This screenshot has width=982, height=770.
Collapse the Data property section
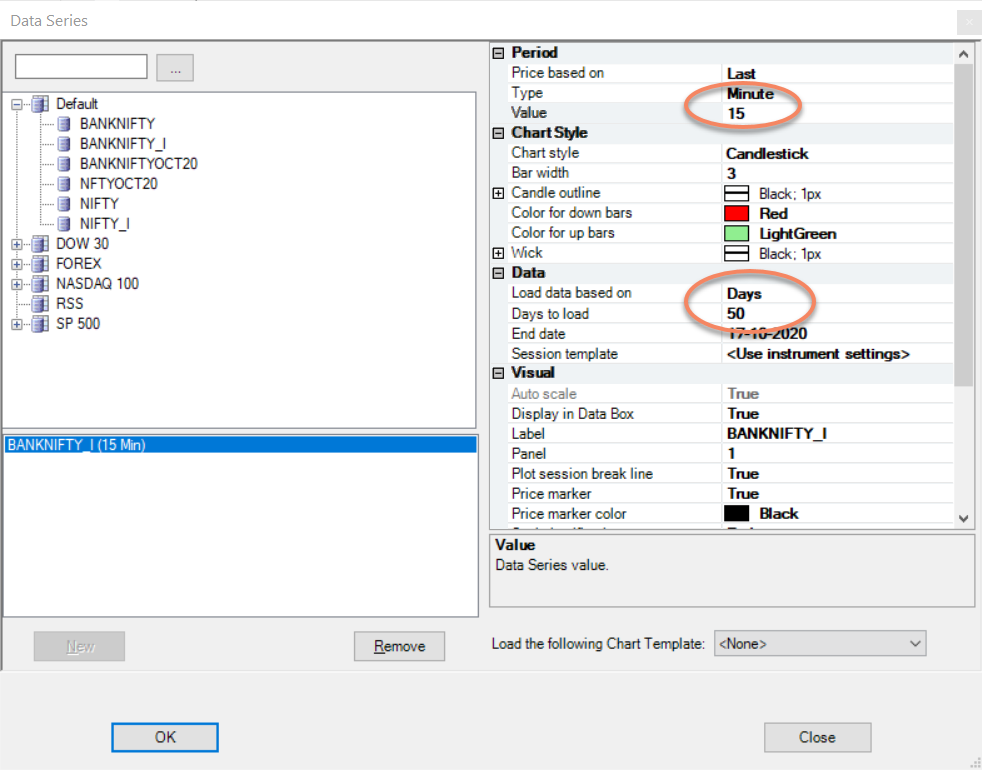(499, 273)
